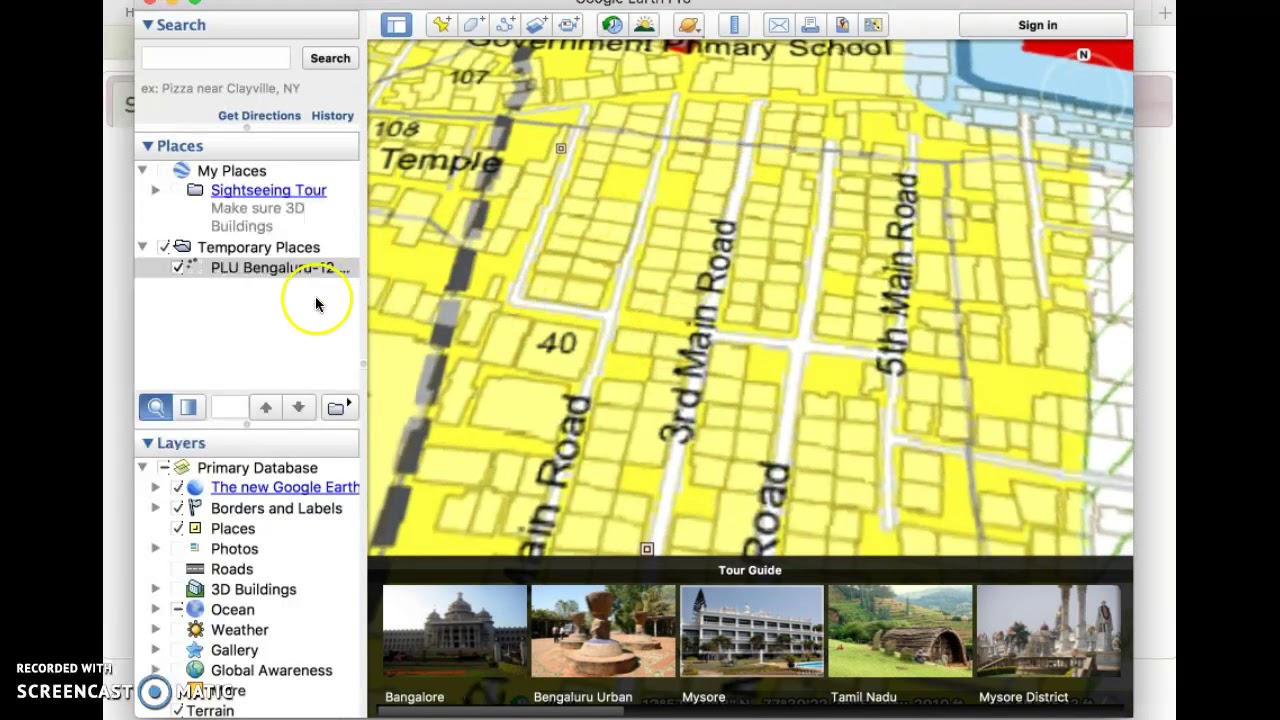Uncheck the Temporary Places checkbox
This screenshot has width=1280, height=720.
point(164,247)
